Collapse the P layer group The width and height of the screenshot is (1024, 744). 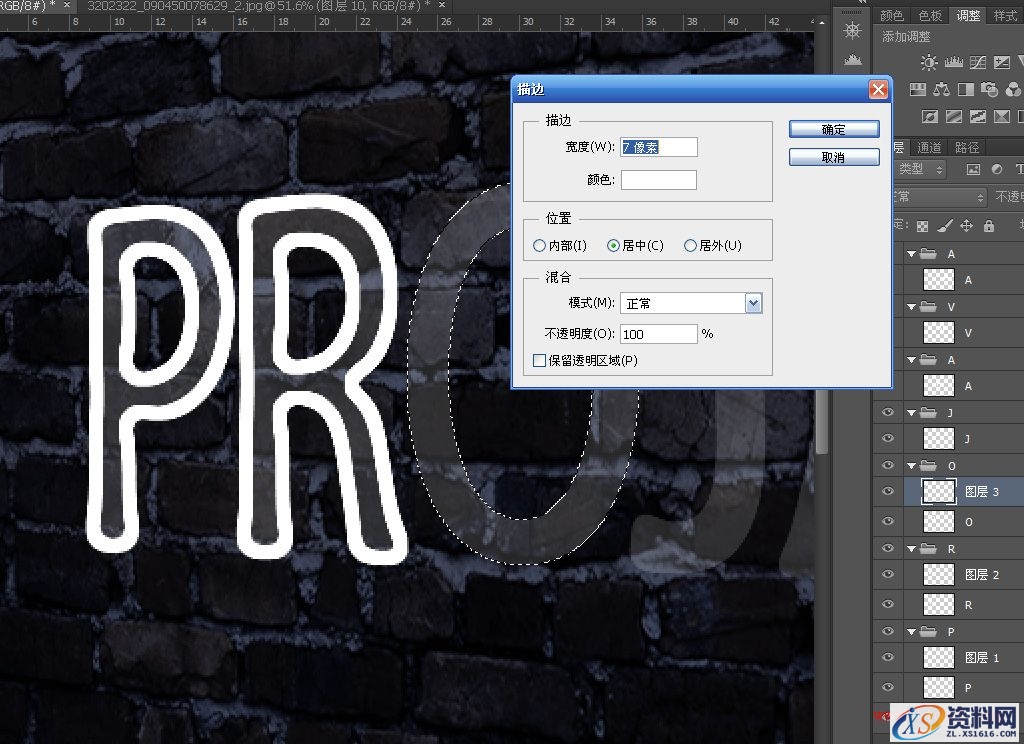[912, 632]
